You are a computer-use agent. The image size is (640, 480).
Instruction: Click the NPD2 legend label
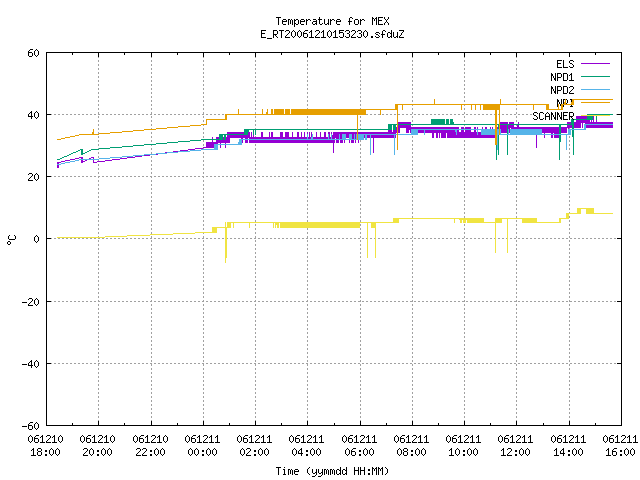click(562, 90)
